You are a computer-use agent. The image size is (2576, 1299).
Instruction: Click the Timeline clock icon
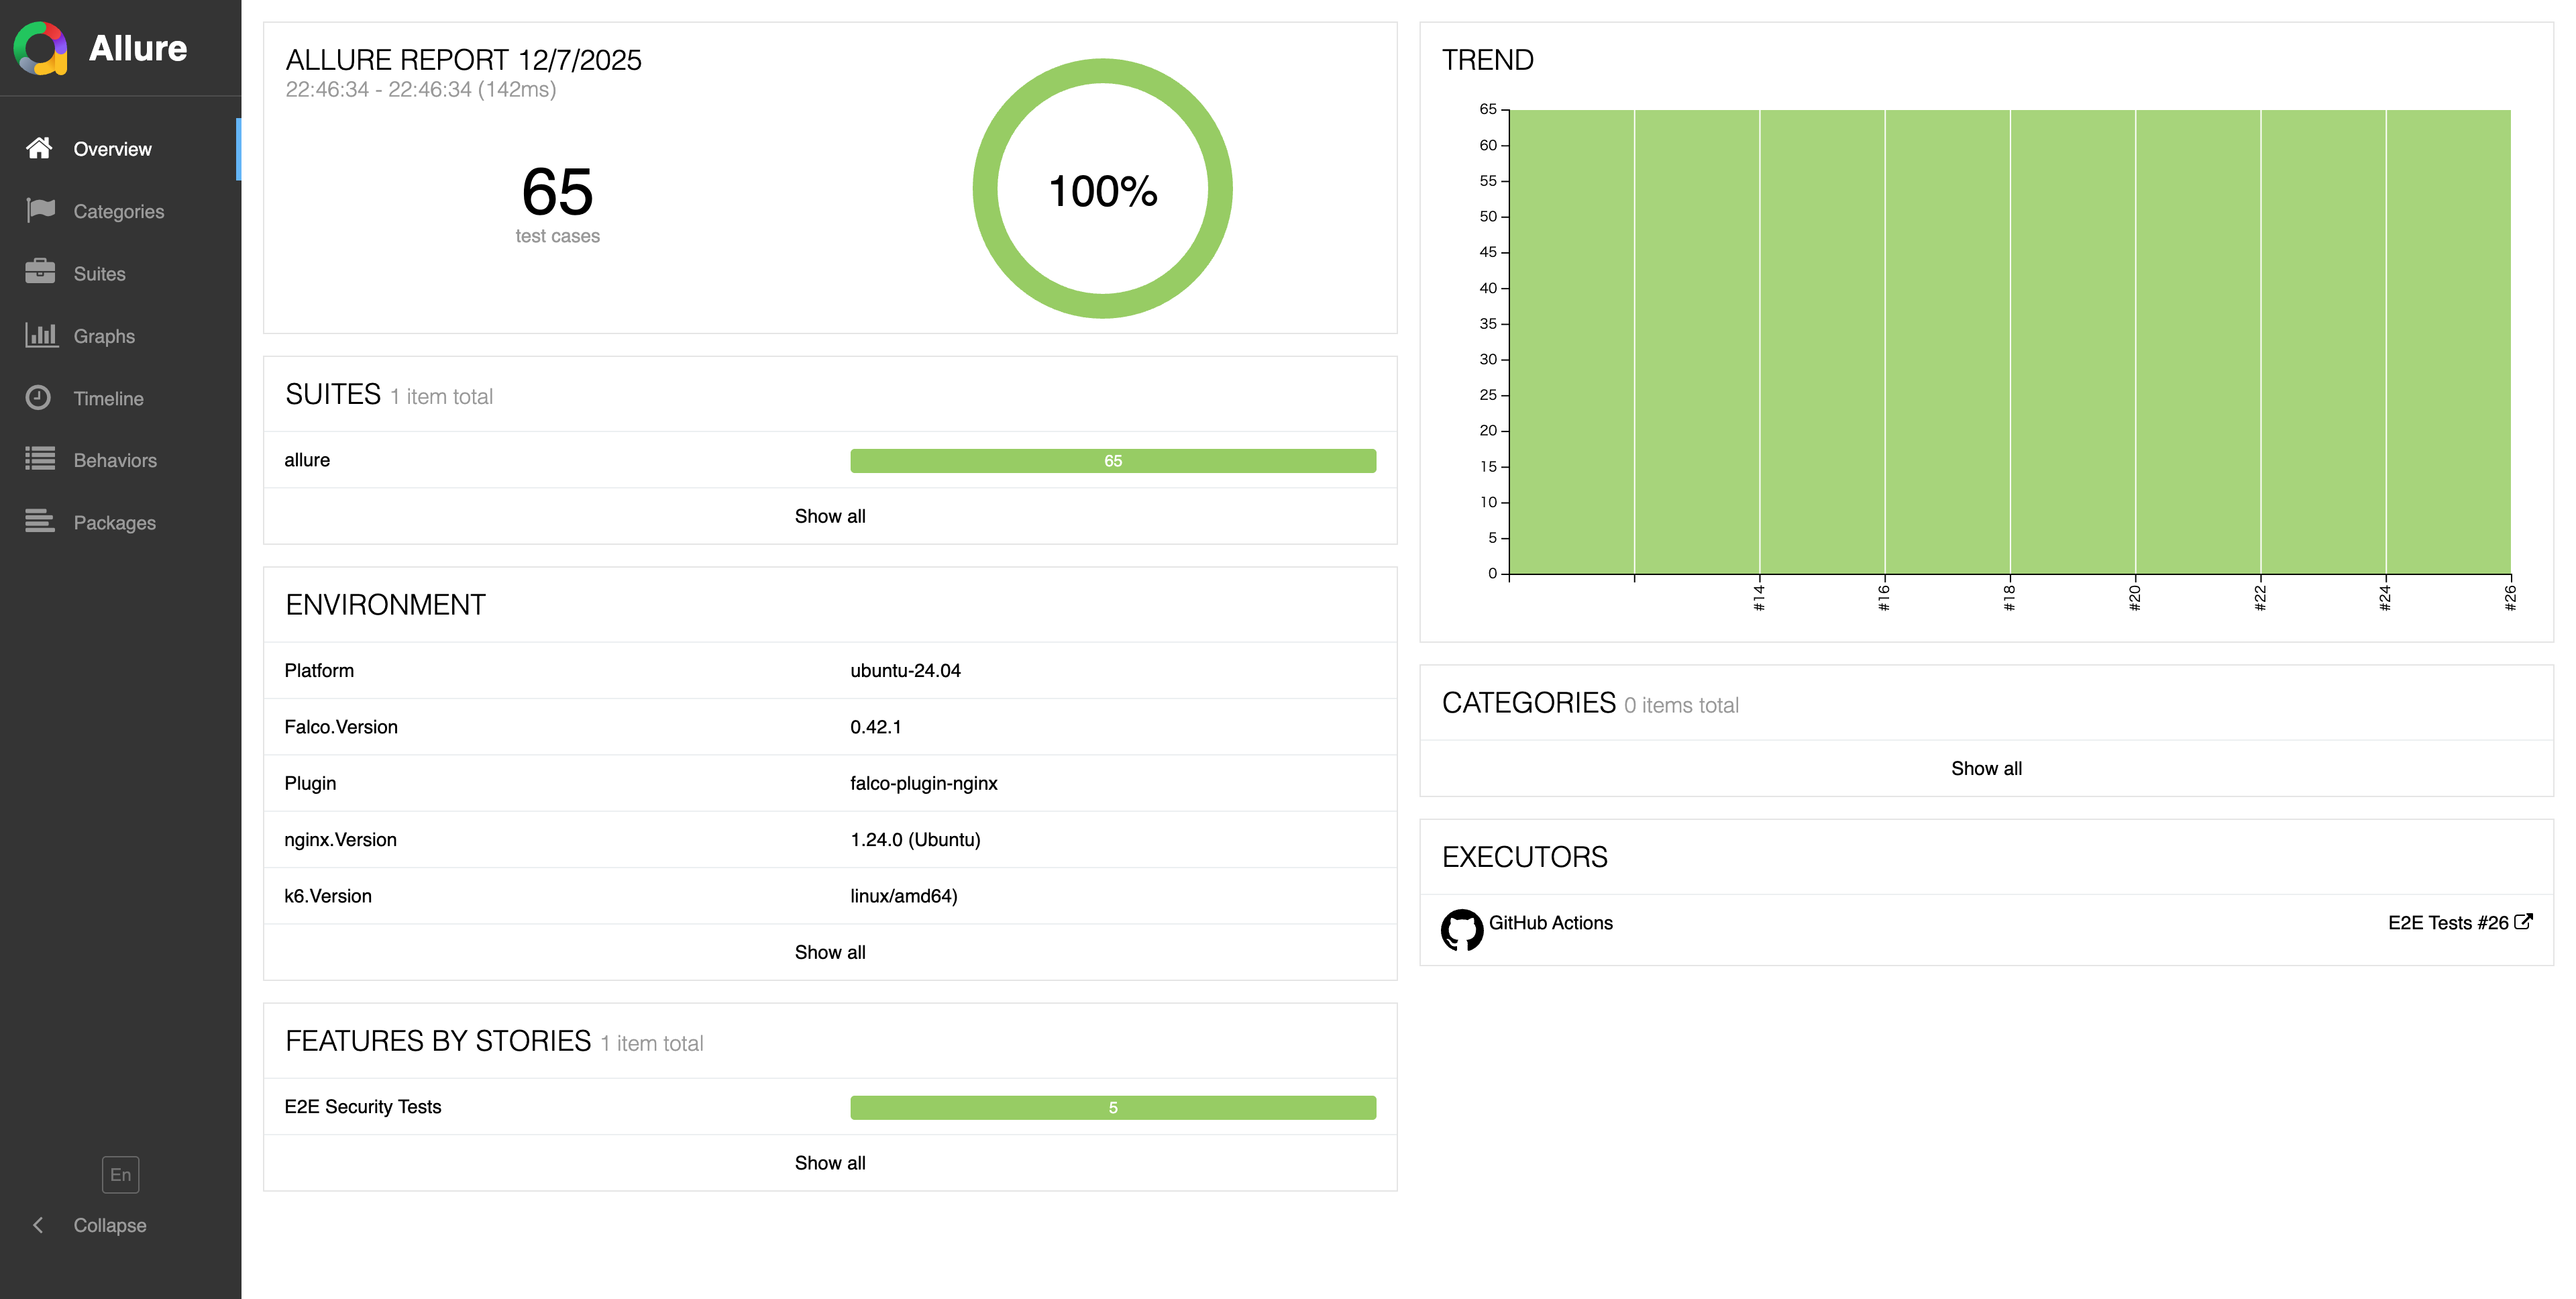coord(38,397)
